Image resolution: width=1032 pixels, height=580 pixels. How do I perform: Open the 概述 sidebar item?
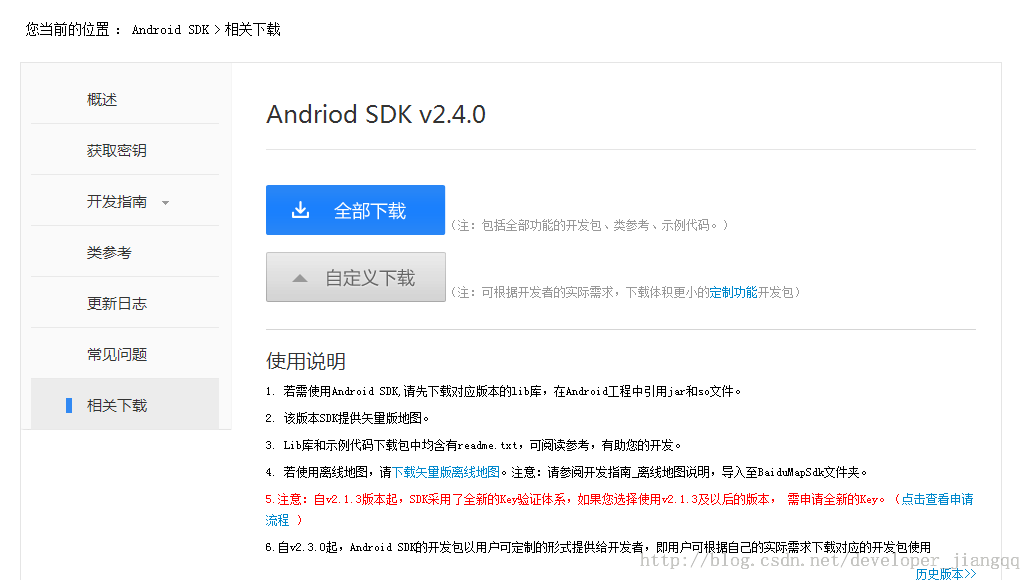coord(102,100)
